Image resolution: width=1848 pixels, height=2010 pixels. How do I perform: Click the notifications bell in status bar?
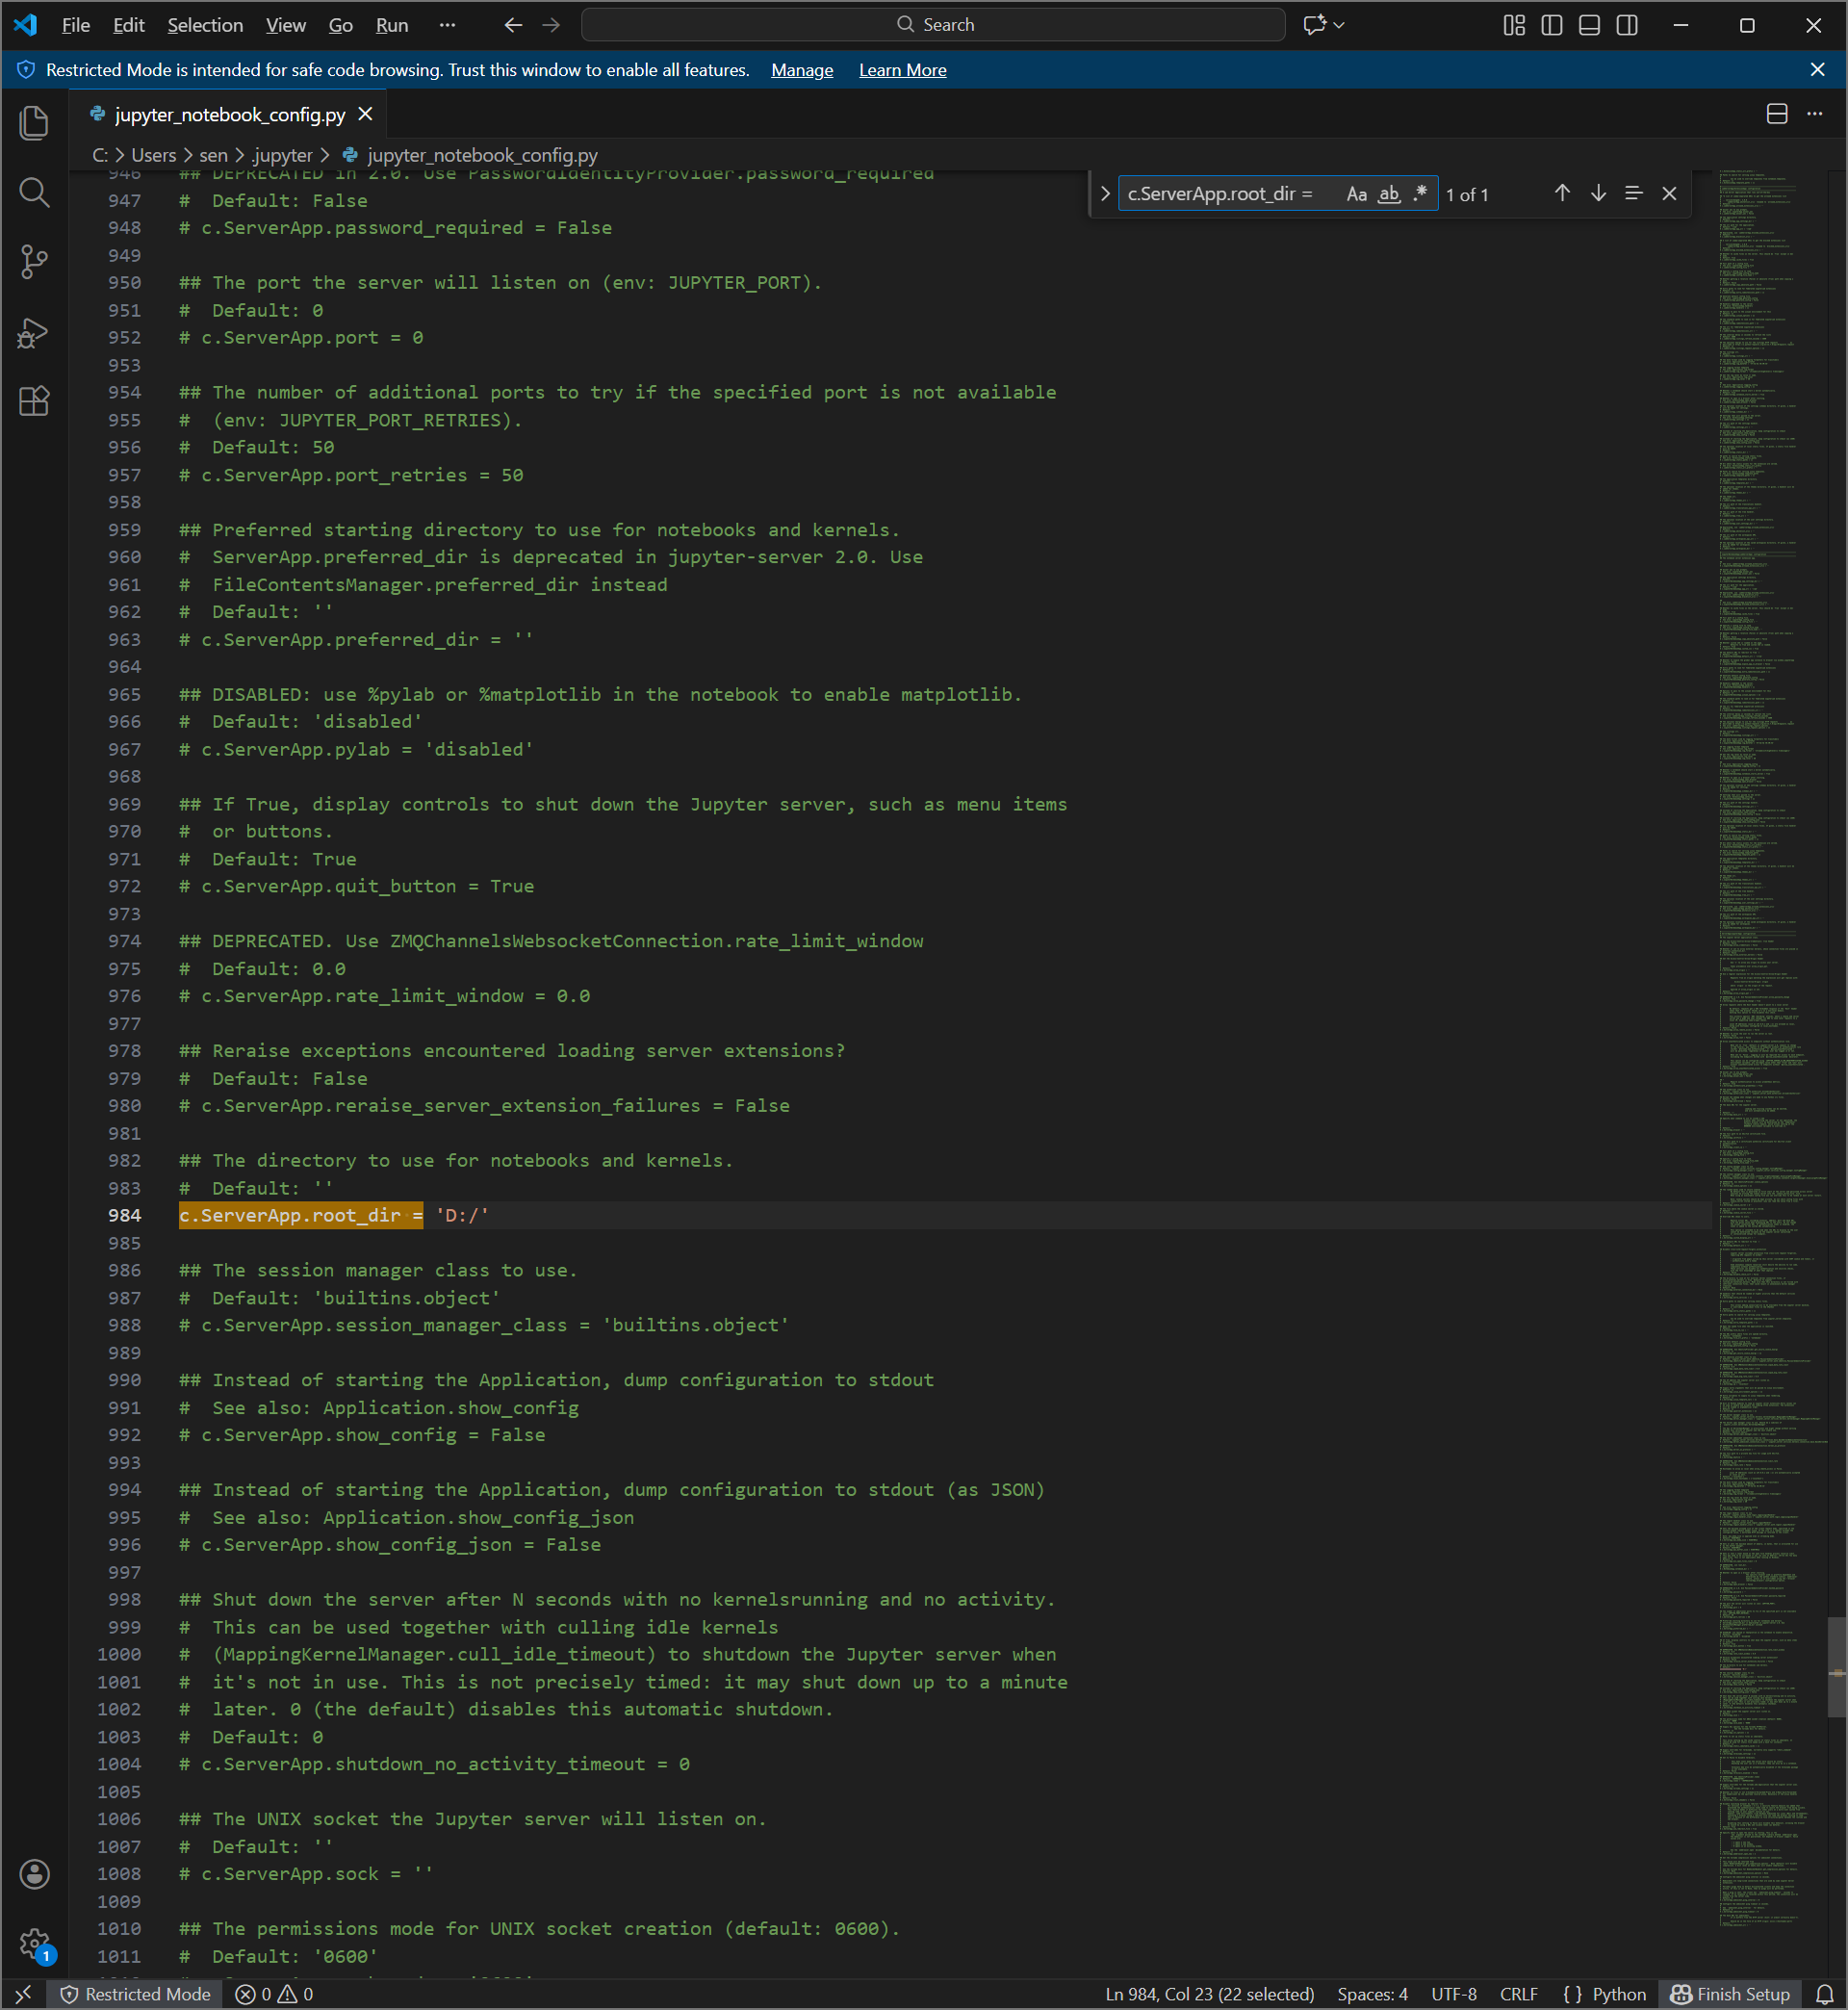click(1824, 1994)
